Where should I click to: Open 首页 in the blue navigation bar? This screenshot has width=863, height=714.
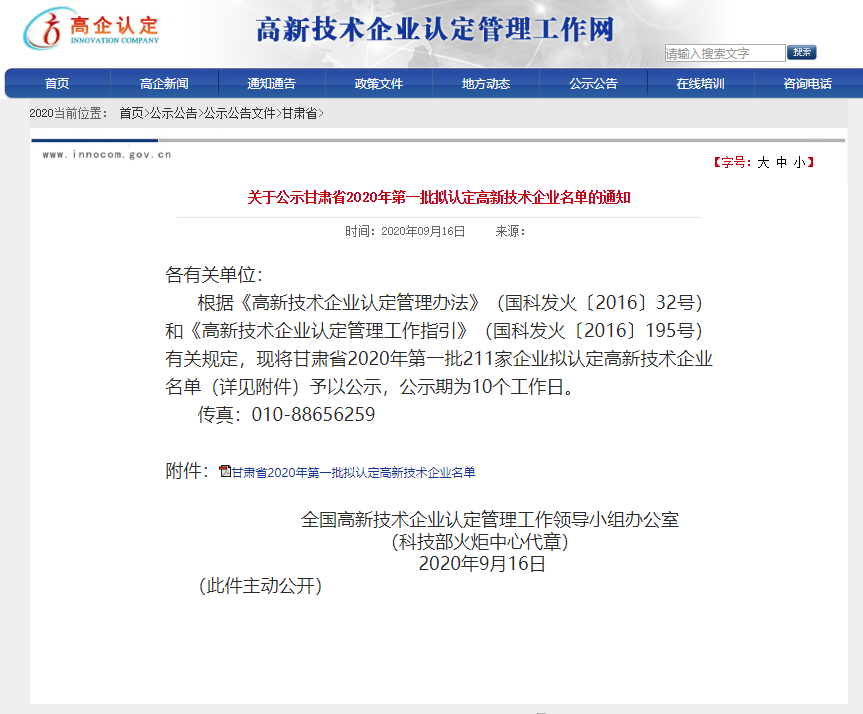[57, 84]
